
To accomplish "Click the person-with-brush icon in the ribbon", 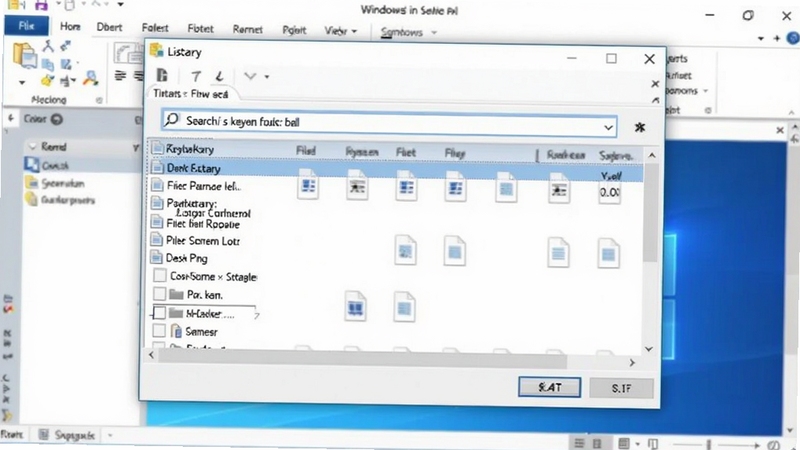I will tap(90, 79).
